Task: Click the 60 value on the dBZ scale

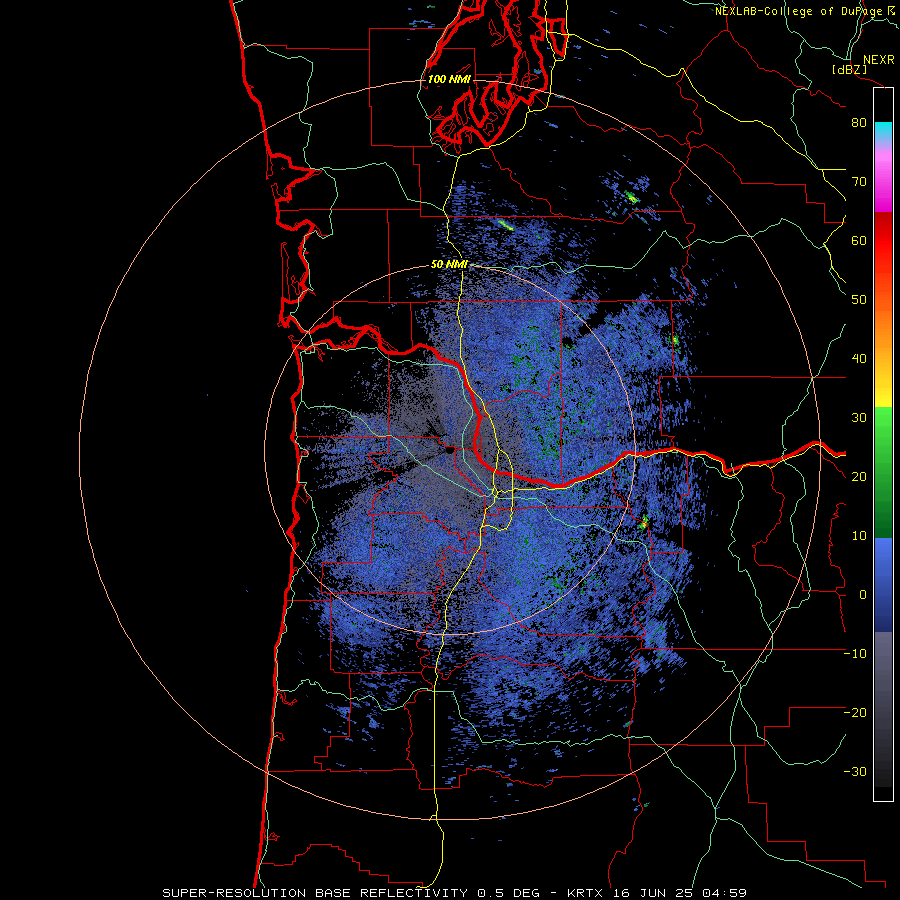Action: pyautogui.click(x=859, y=240)
